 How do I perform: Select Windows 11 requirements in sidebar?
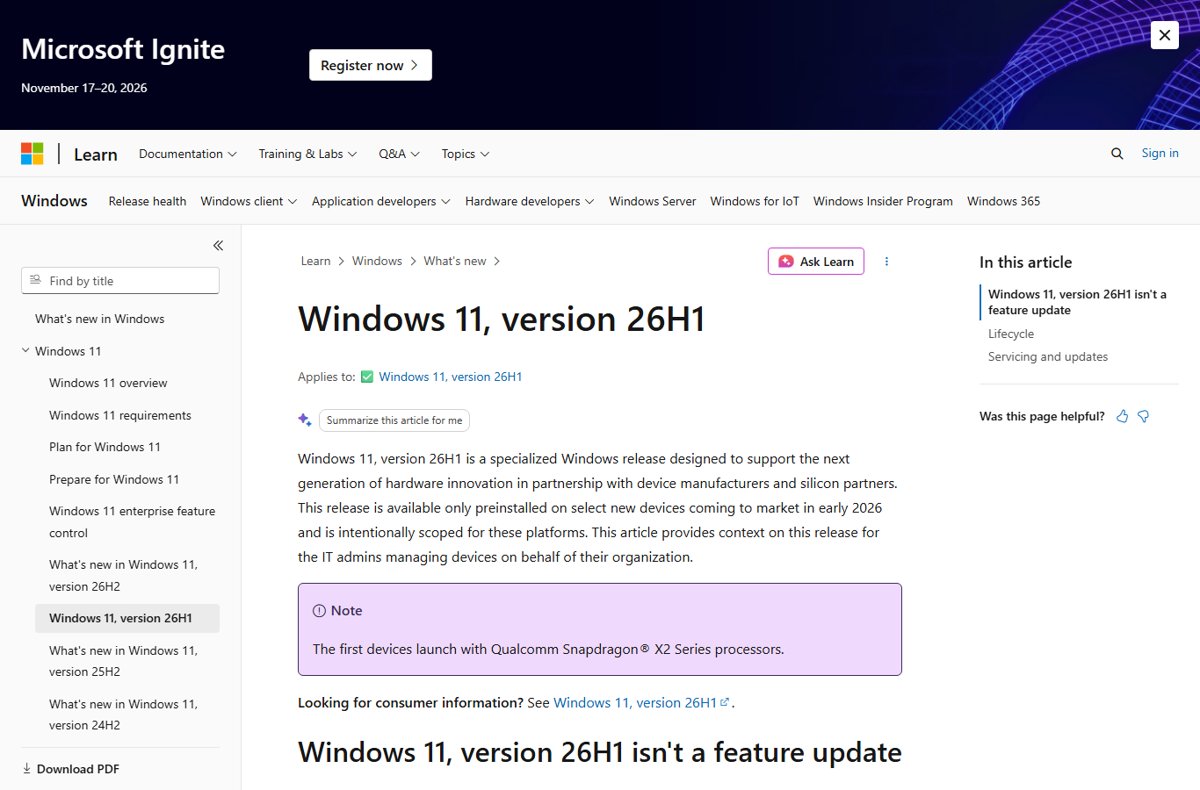click(120, 415)
